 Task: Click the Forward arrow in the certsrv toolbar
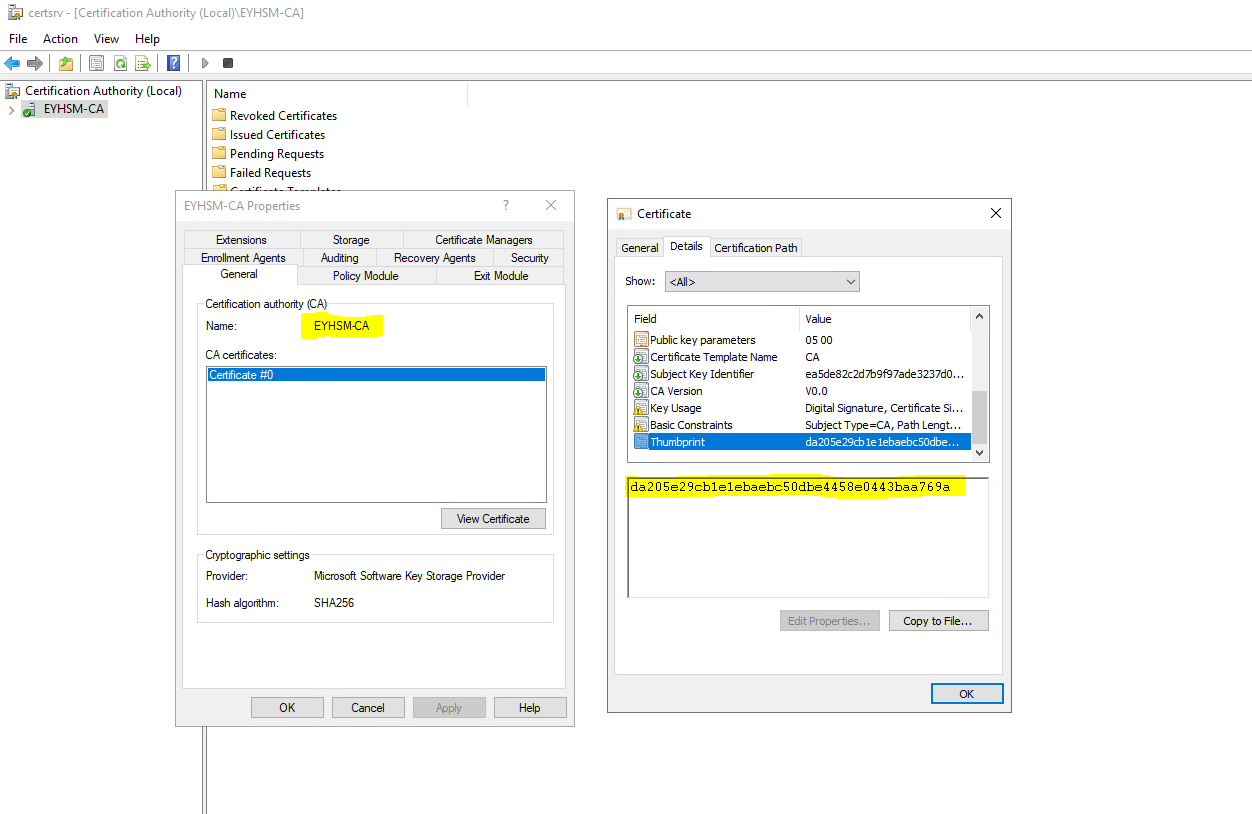click(x=35, y=63)
